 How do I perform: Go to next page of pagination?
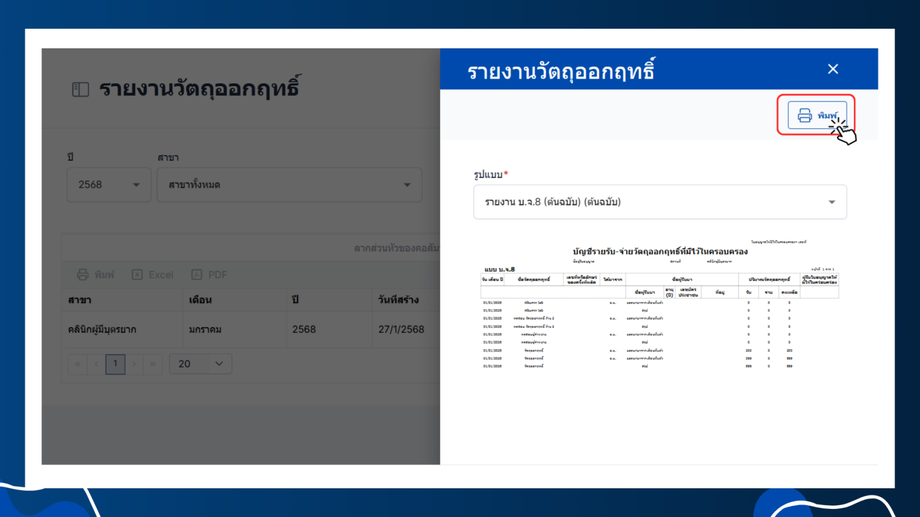coord(134,364)
